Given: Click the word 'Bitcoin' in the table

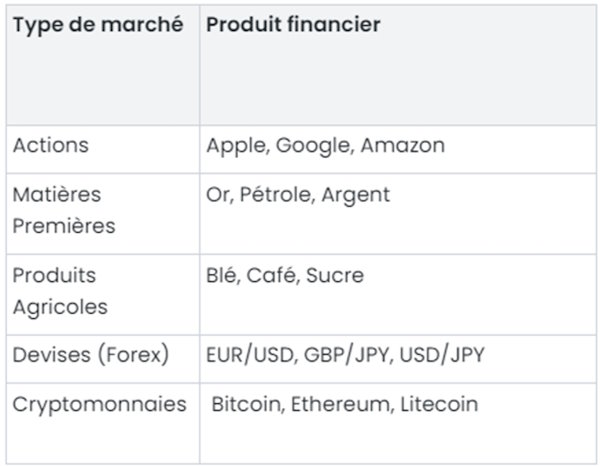Looking at the screenshot, I should [x=246, y=404].
